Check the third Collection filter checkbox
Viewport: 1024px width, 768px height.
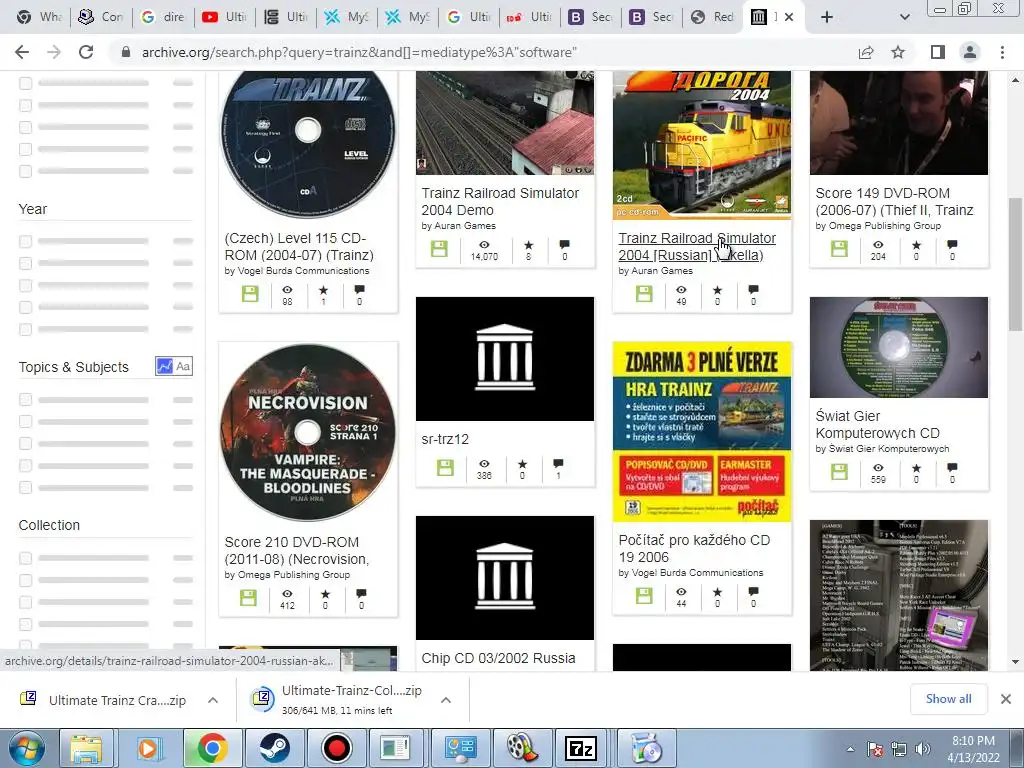25,601
